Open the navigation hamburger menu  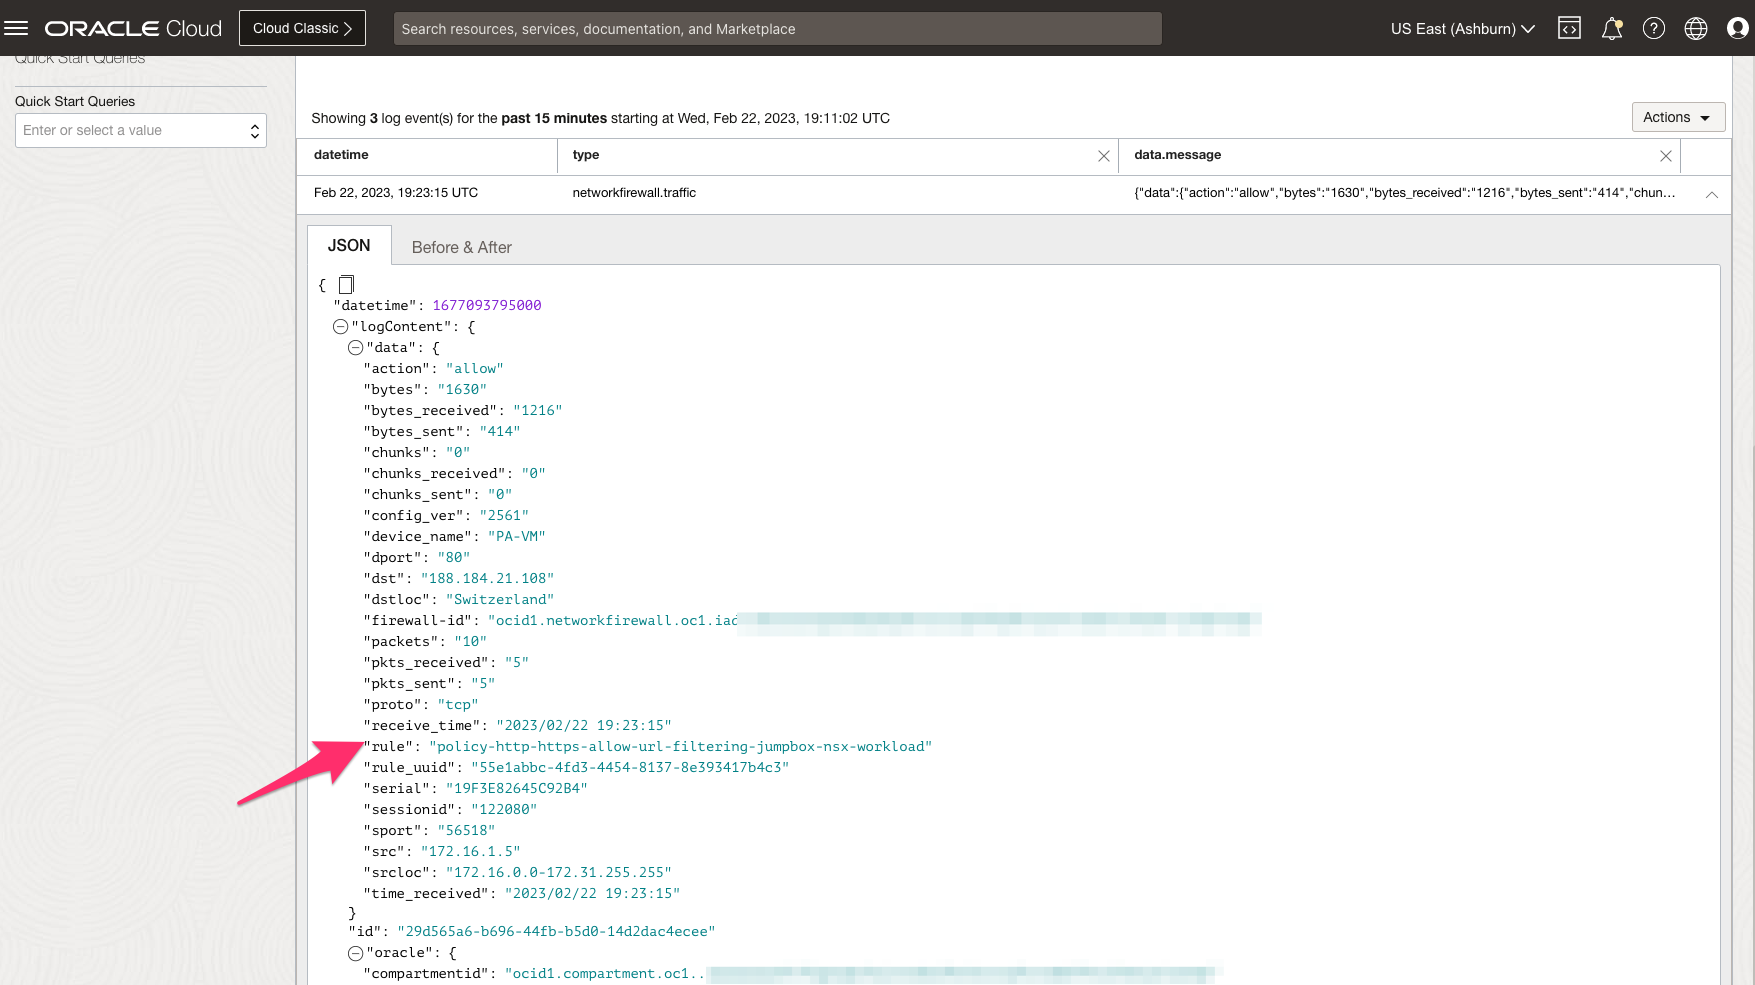click(x=15, y=27)
